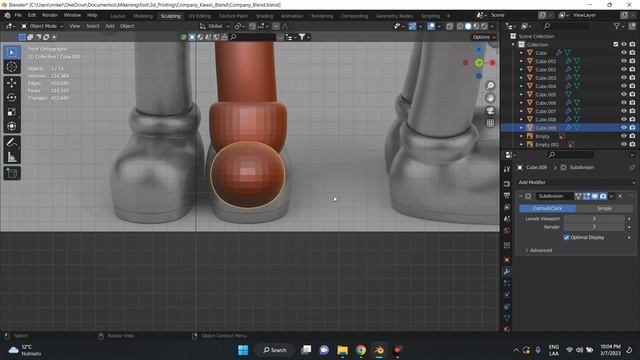Uncheck Optimal Display checkbox
This screenshot has width=640, height=360.
point(566,237)
